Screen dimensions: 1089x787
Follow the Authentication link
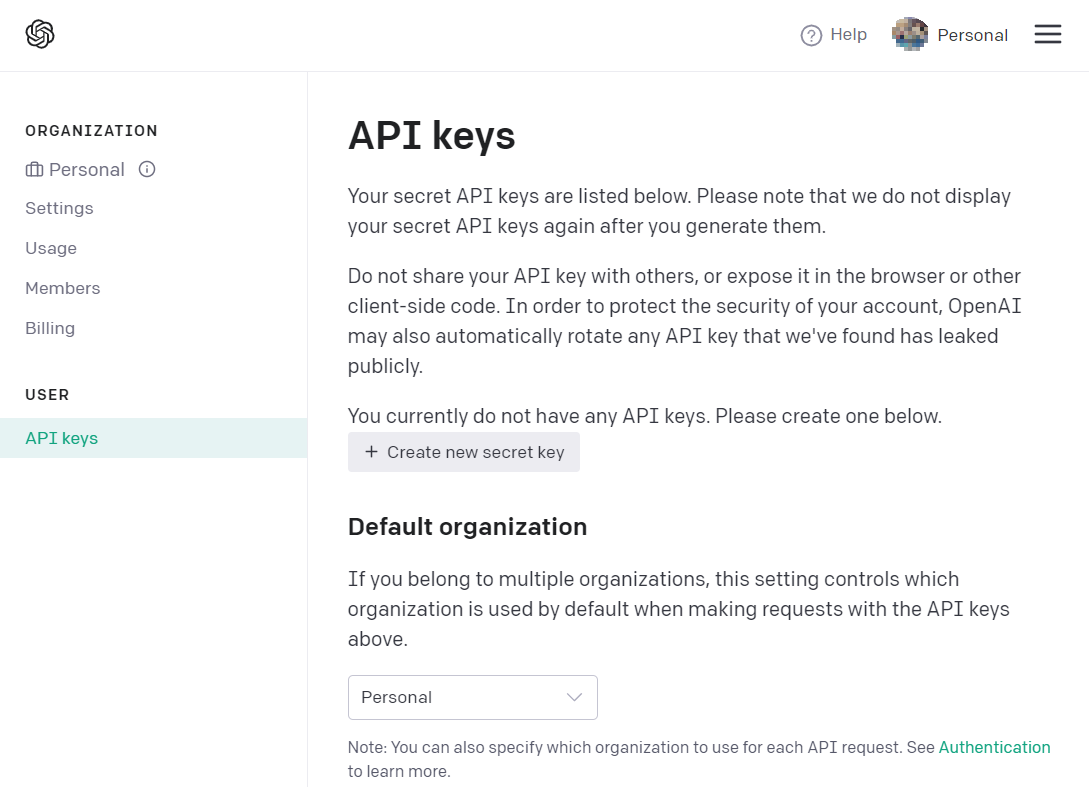tap(995, 747)
